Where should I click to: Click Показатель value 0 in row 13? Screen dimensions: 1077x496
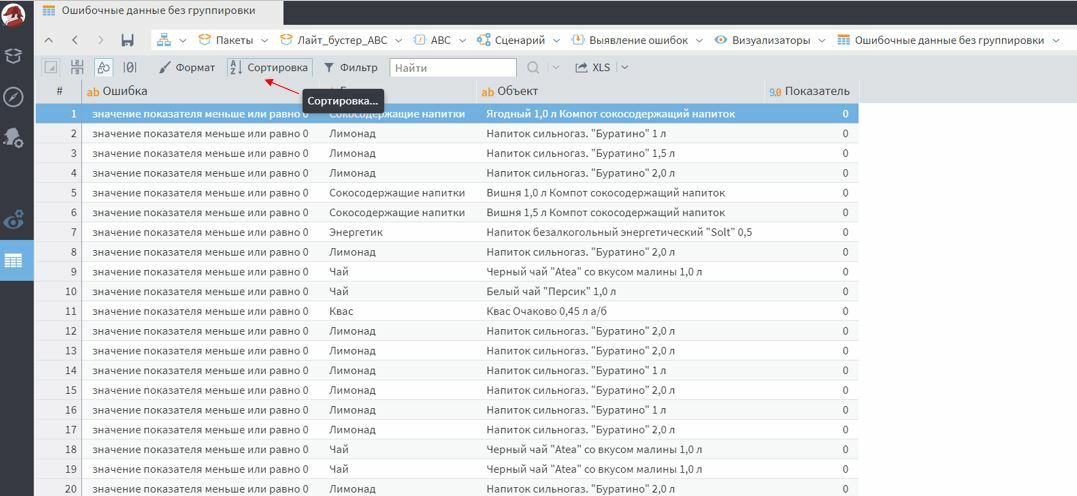tap(810, 351)
